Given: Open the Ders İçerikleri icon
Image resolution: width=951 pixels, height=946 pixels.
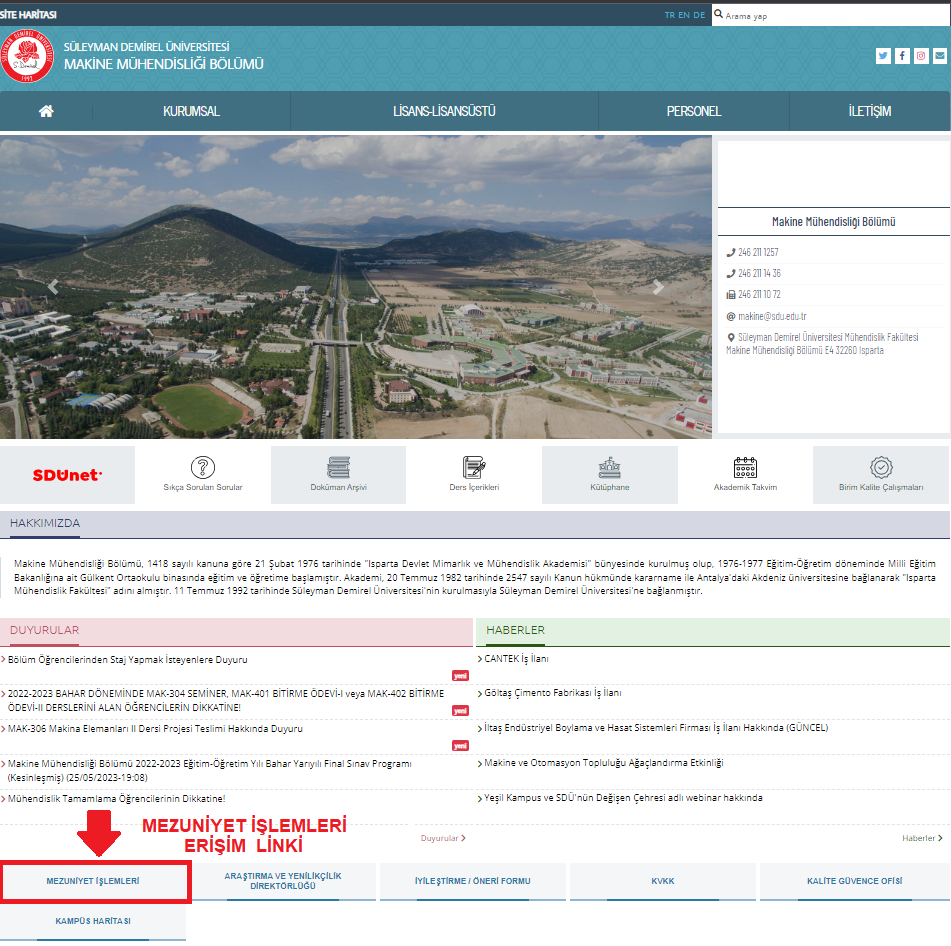Looking at the screenshot, I should pos(474,467).
